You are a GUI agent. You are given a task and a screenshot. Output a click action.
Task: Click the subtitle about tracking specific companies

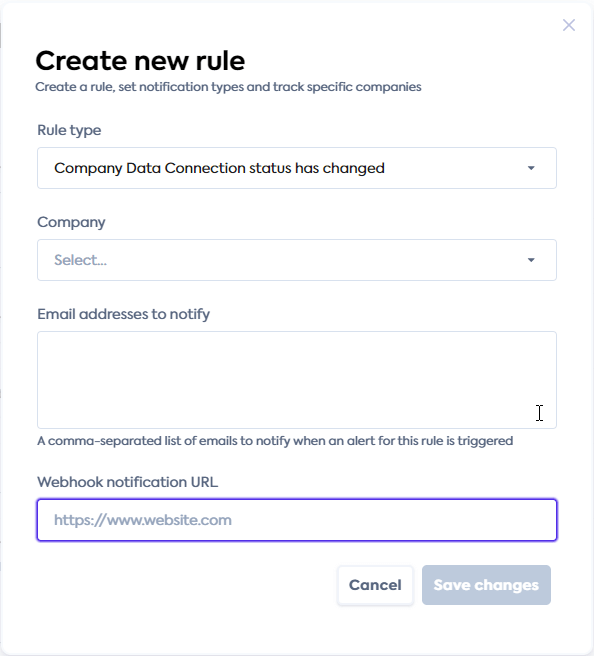(x=228, y=87)
